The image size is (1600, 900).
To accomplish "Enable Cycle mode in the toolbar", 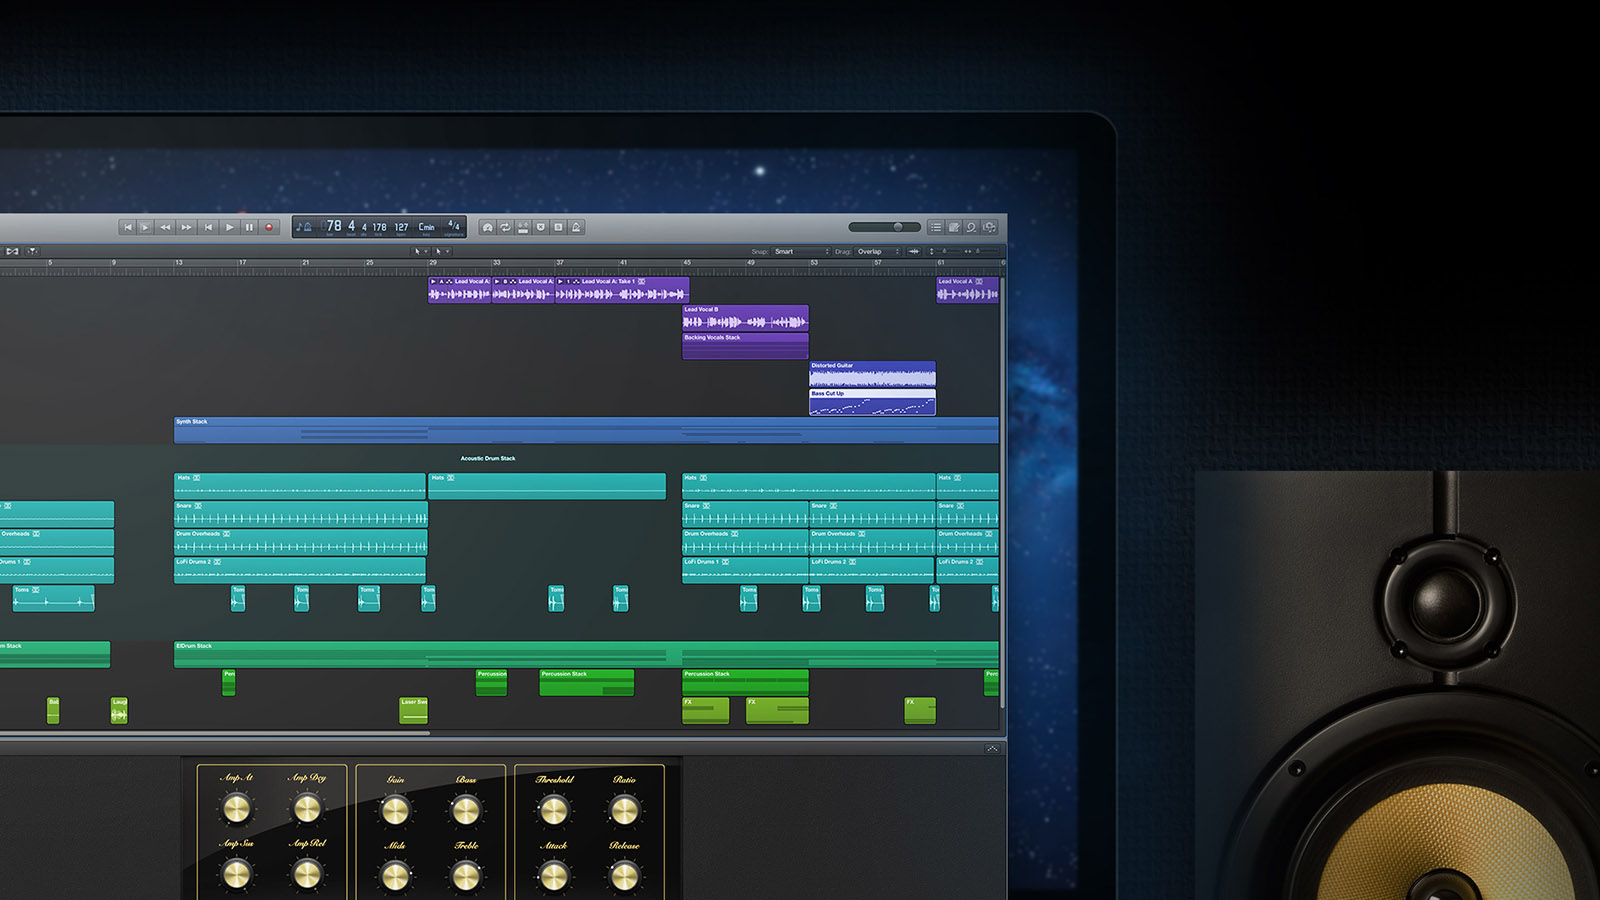I will pos(505,227).
